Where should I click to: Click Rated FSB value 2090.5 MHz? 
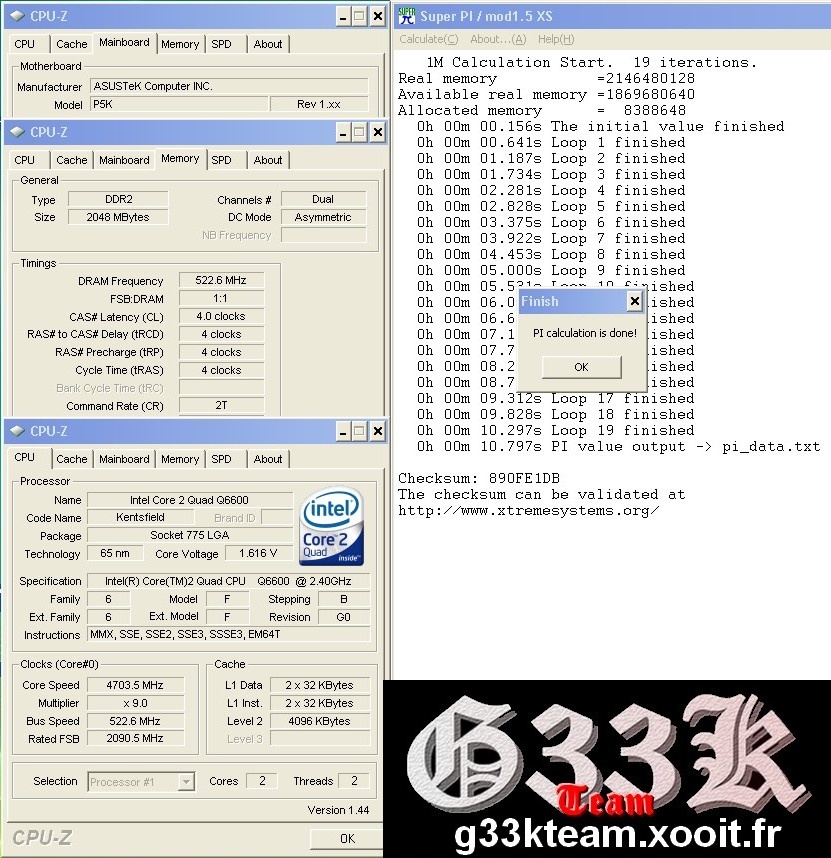coord(135,738)
